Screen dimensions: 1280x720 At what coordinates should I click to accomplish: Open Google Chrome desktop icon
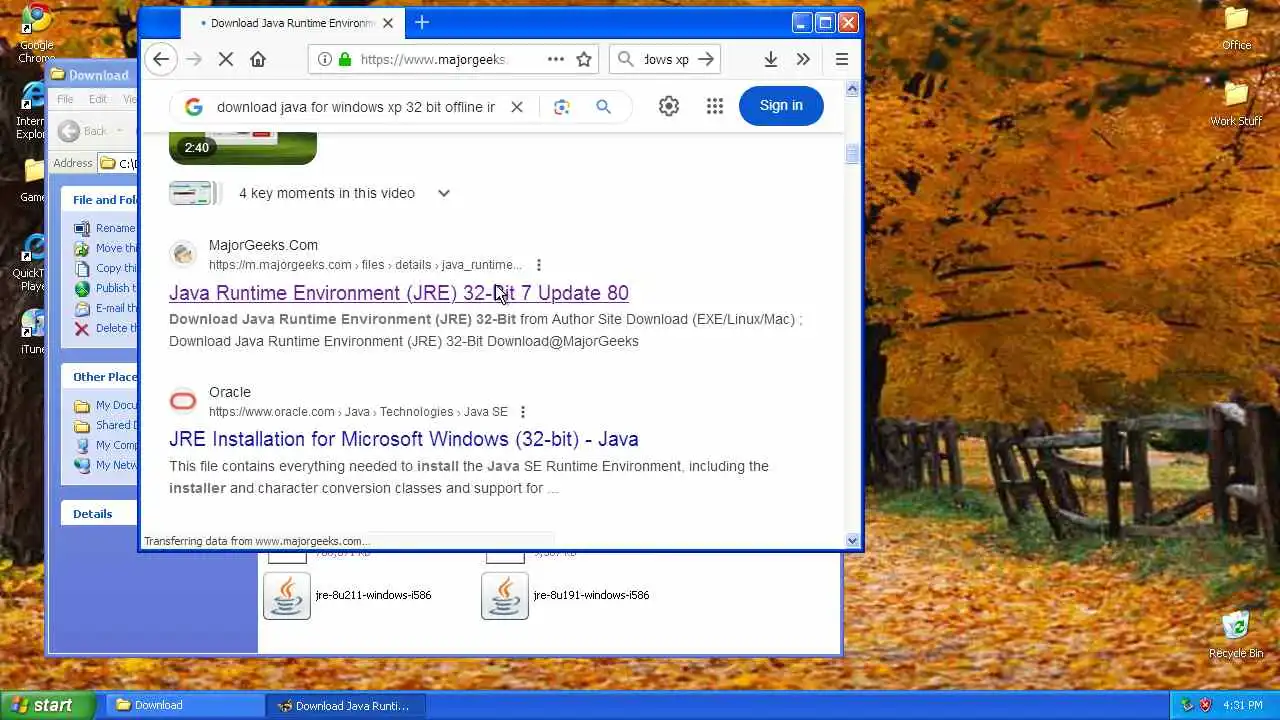(36, 32)
